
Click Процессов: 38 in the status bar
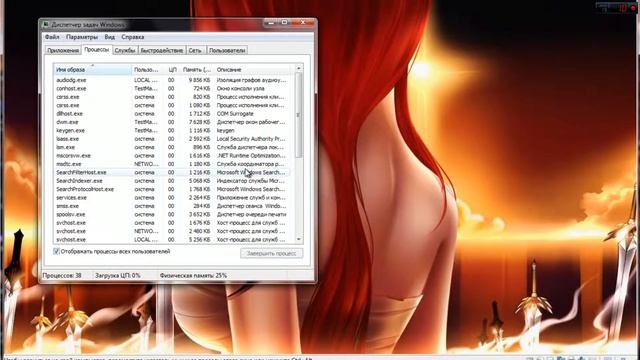click(x=62, y=276)
